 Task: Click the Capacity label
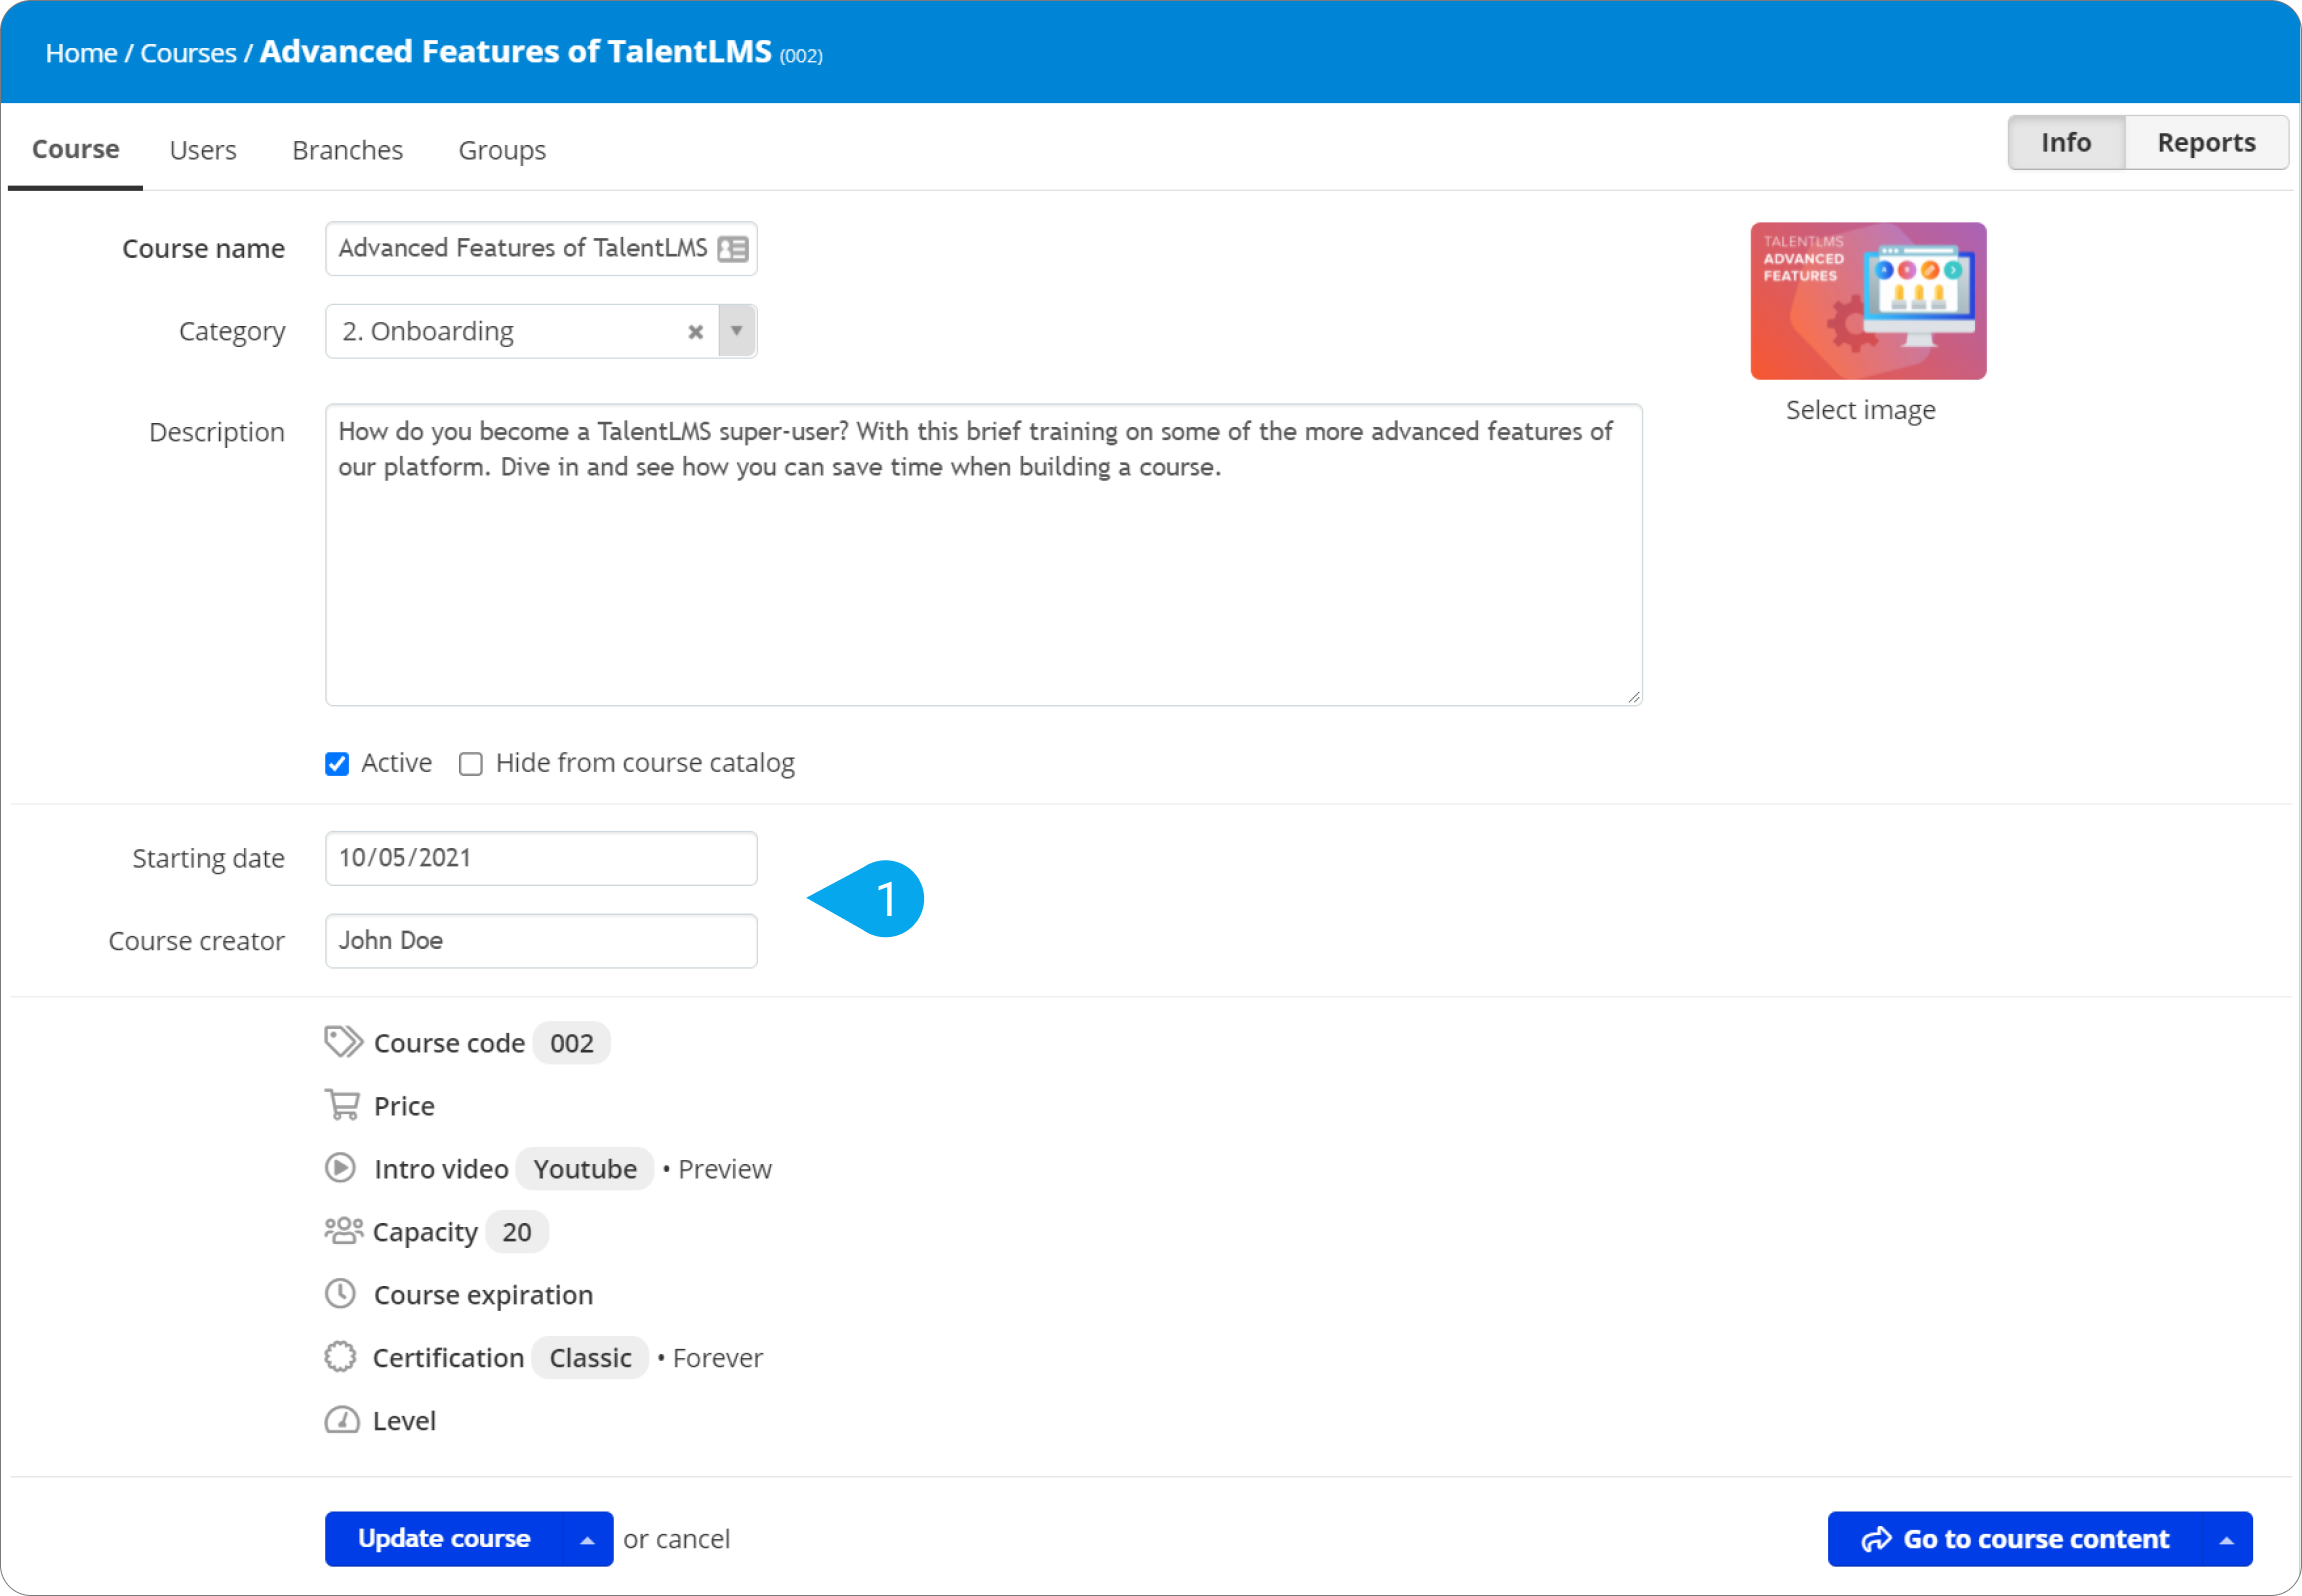point(425,1232)
